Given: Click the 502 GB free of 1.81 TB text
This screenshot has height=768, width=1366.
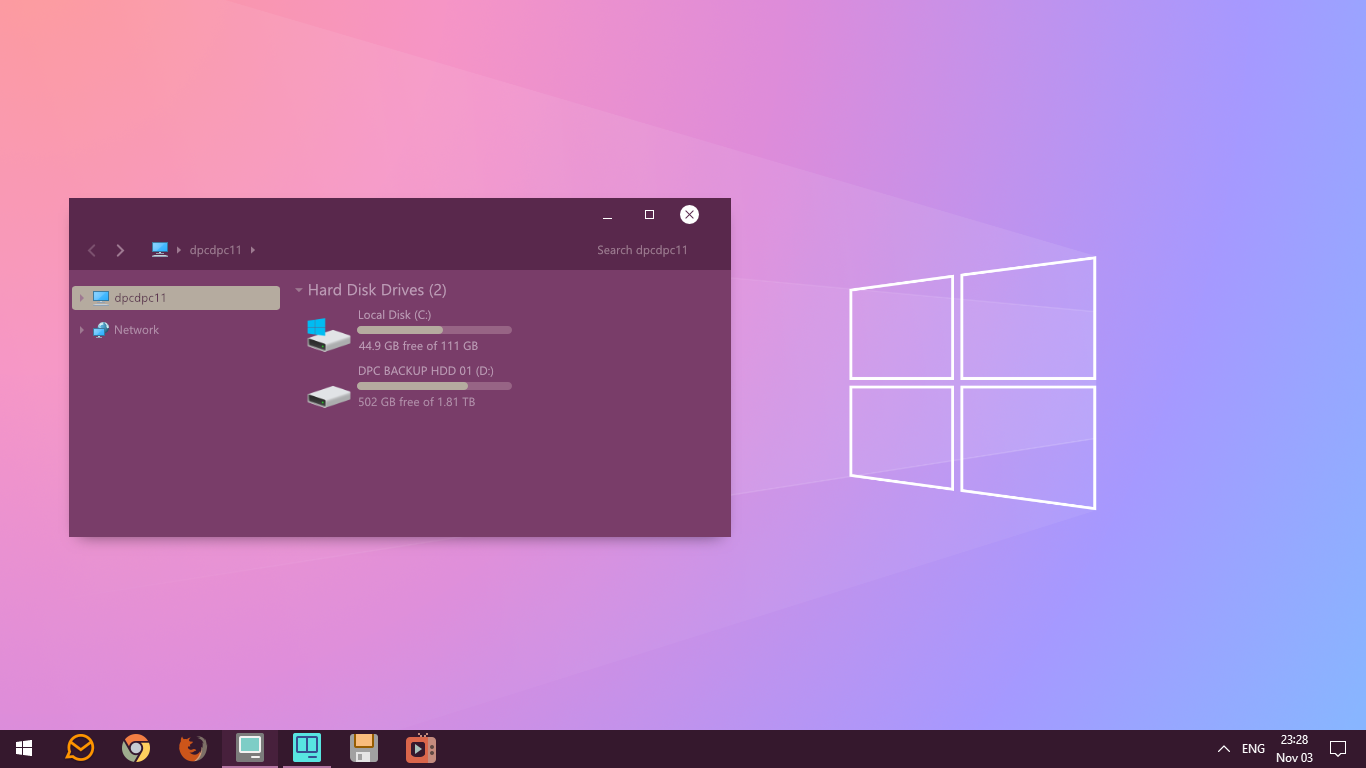Looking at the screenshot, I should coord(417,402).
